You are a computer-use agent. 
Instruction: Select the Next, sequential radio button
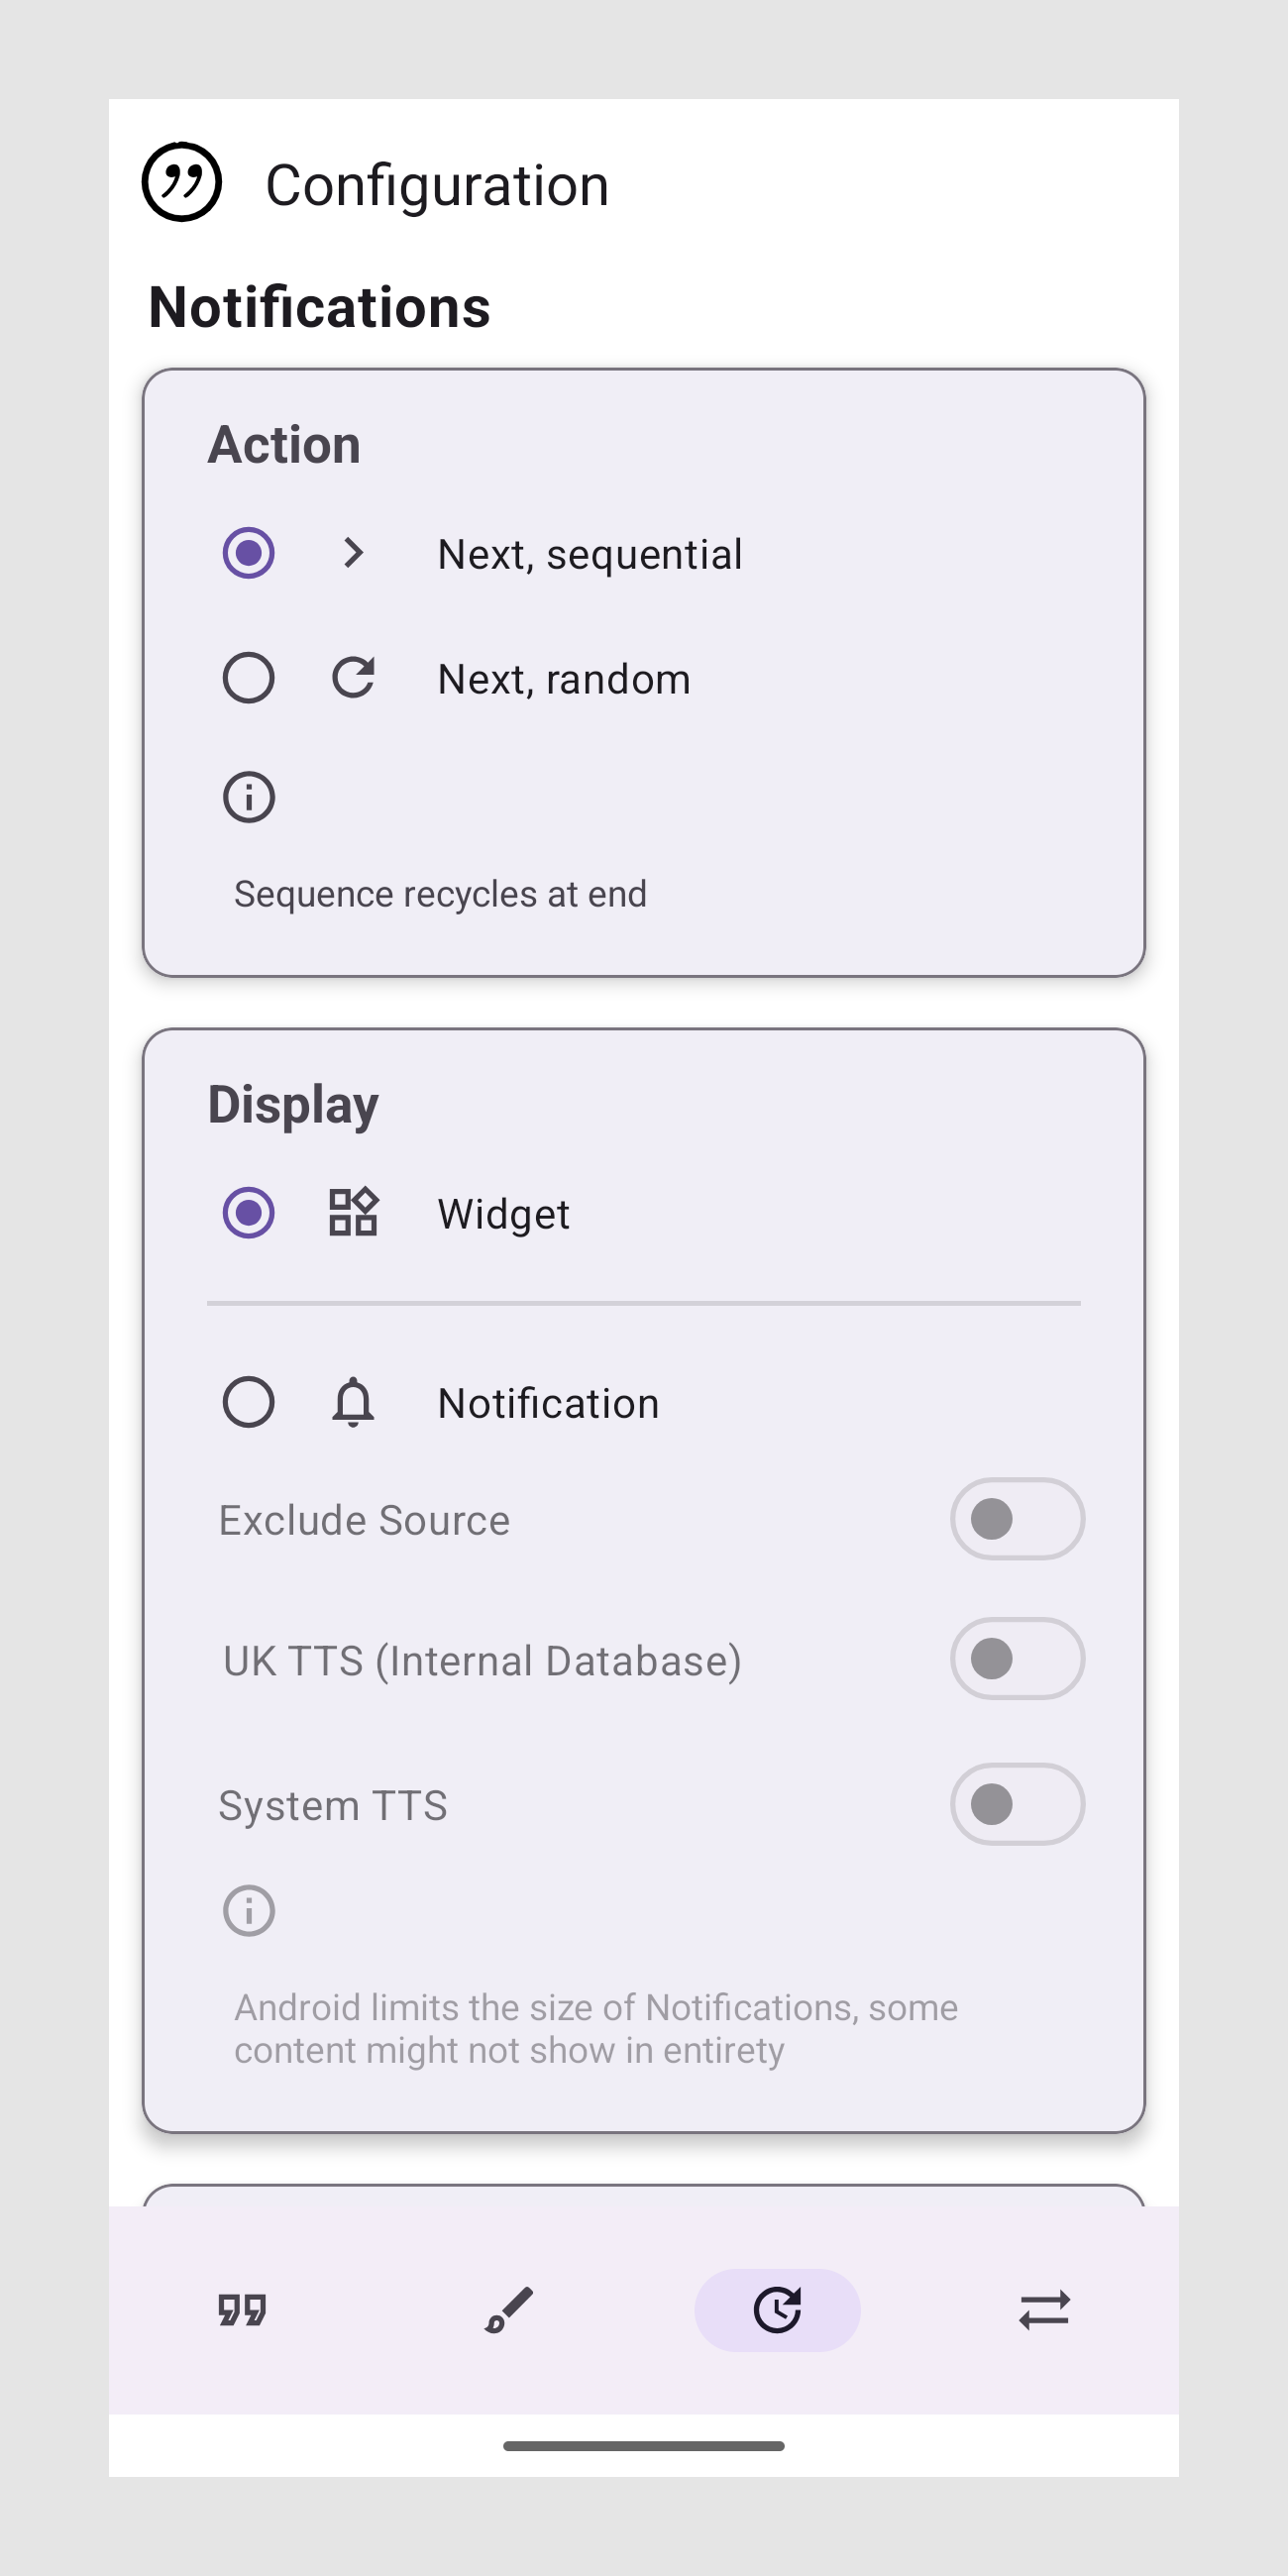(249, 553)
